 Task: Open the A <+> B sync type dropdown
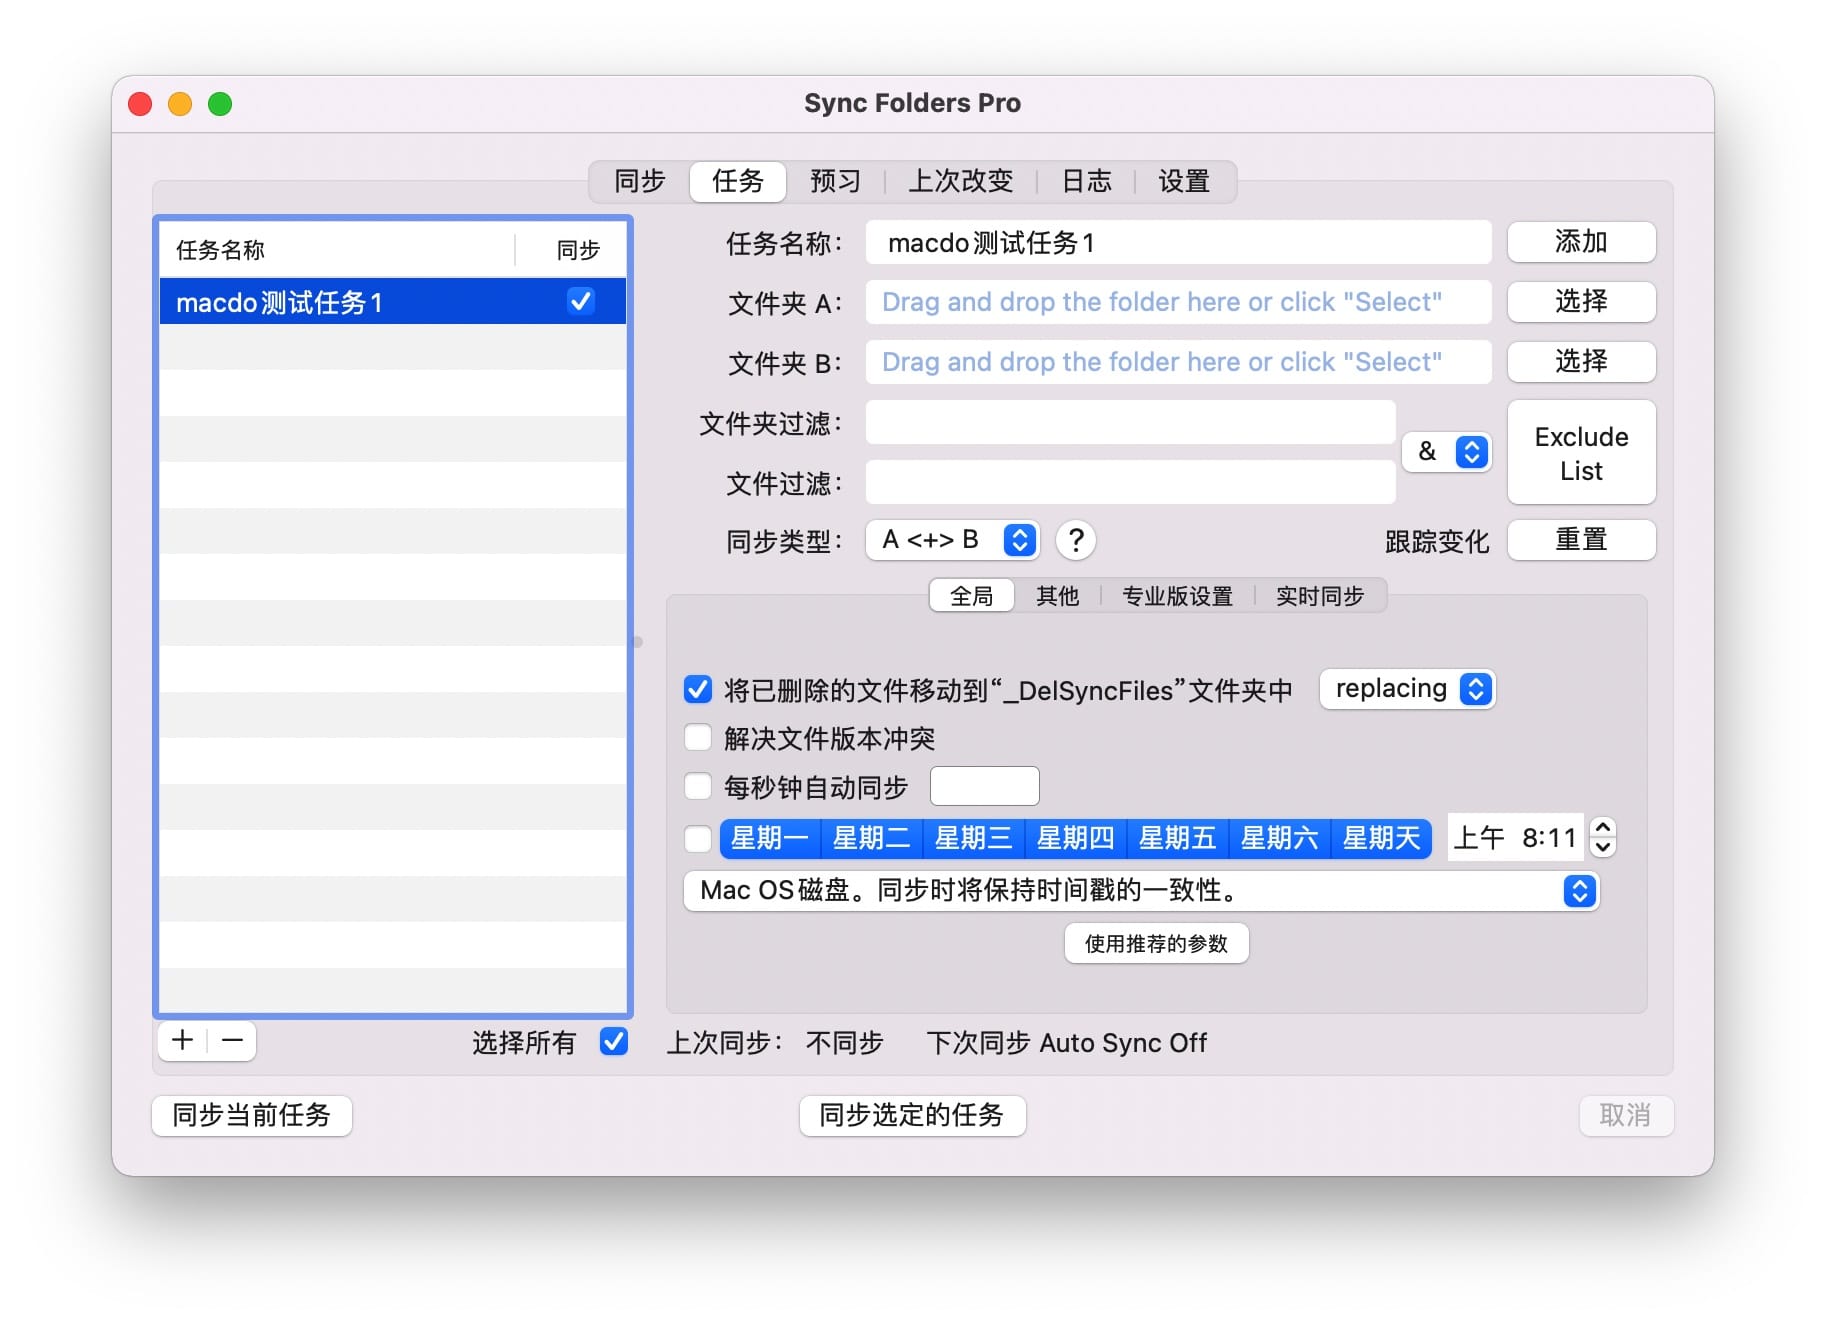[952, 540]
